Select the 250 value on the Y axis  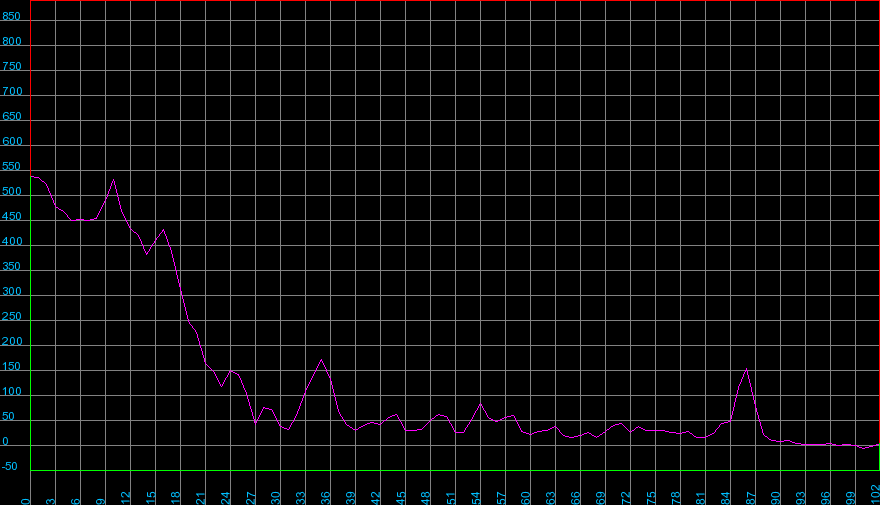pos(12,316)
